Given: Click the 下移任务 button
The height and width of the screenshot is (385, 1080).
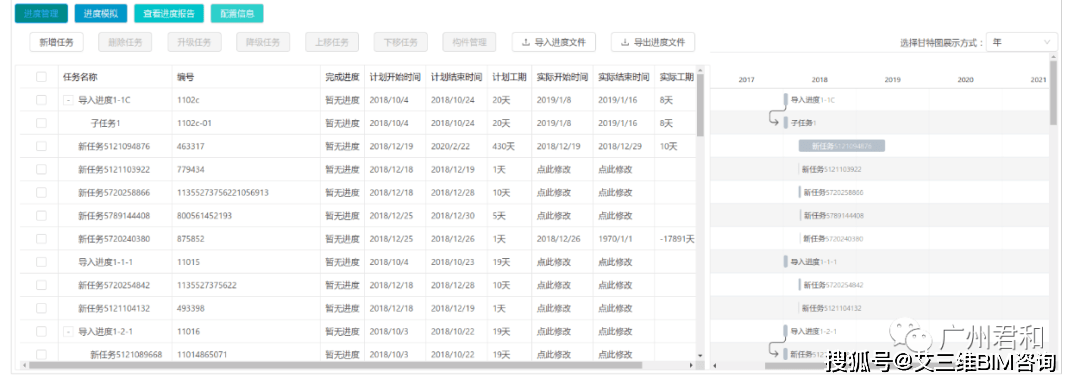Looking at the screenshot, I should tap(401, 42).
